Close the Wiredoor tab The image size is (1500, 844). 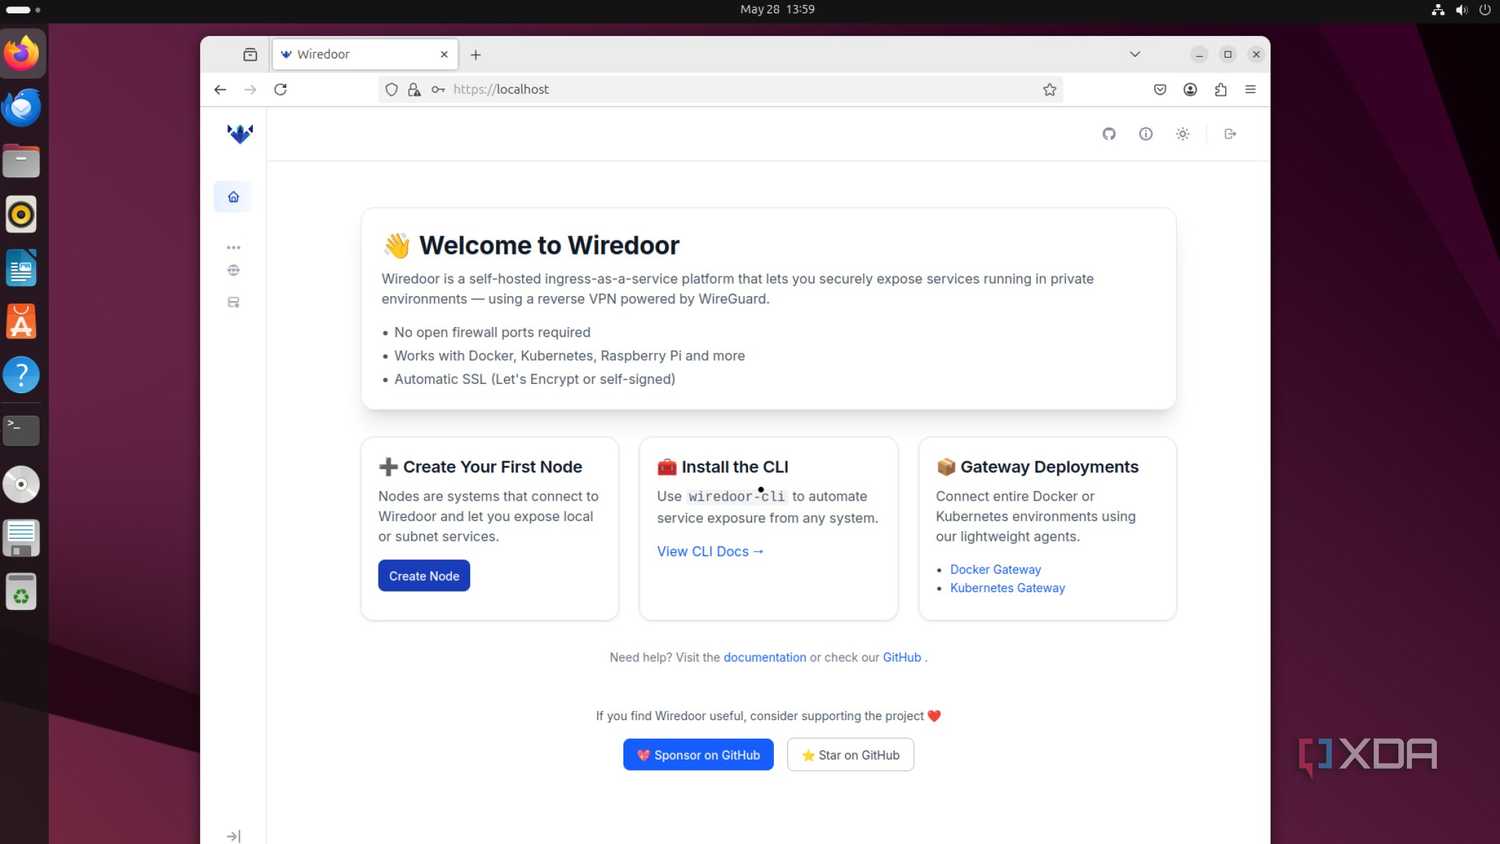[444, 54]
